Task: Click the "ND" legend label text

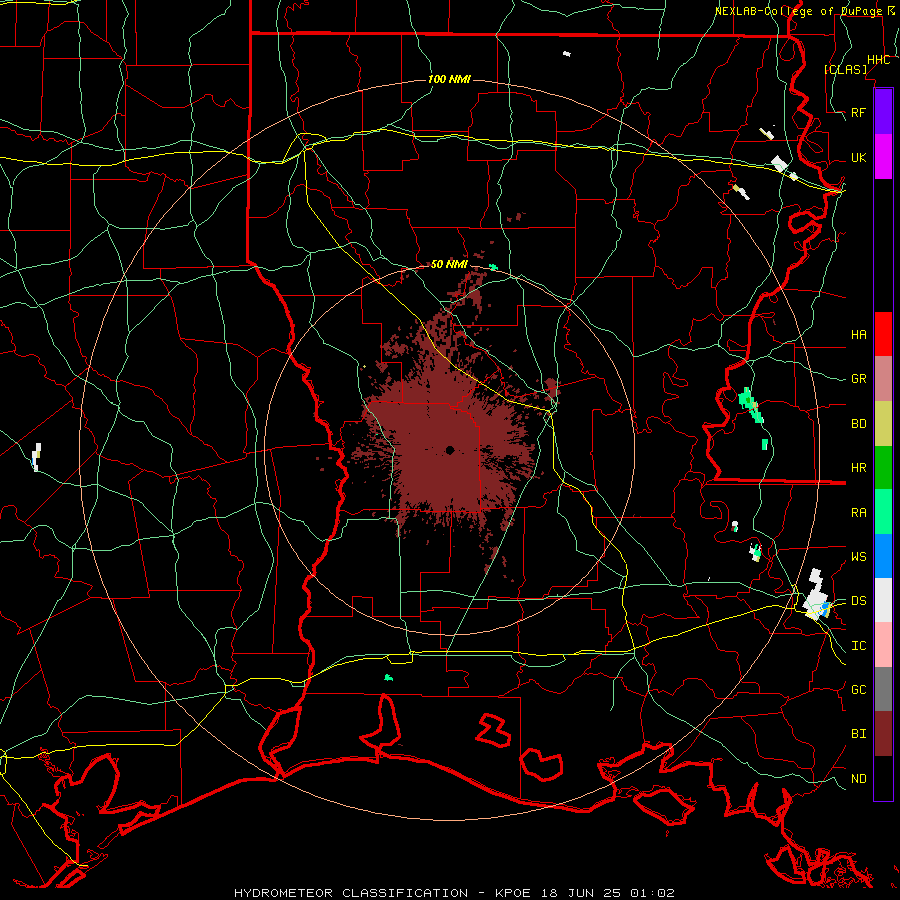Action: tap(858, 779)
